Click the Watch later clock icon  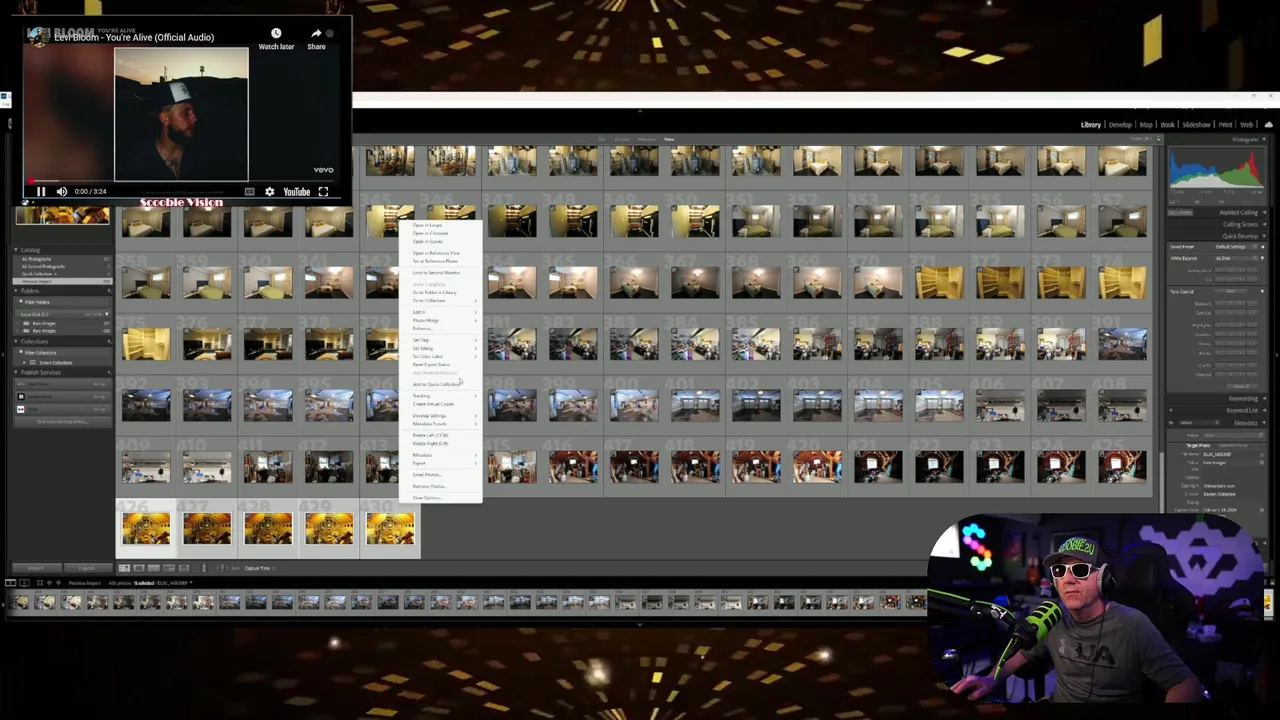pos(276,33)
